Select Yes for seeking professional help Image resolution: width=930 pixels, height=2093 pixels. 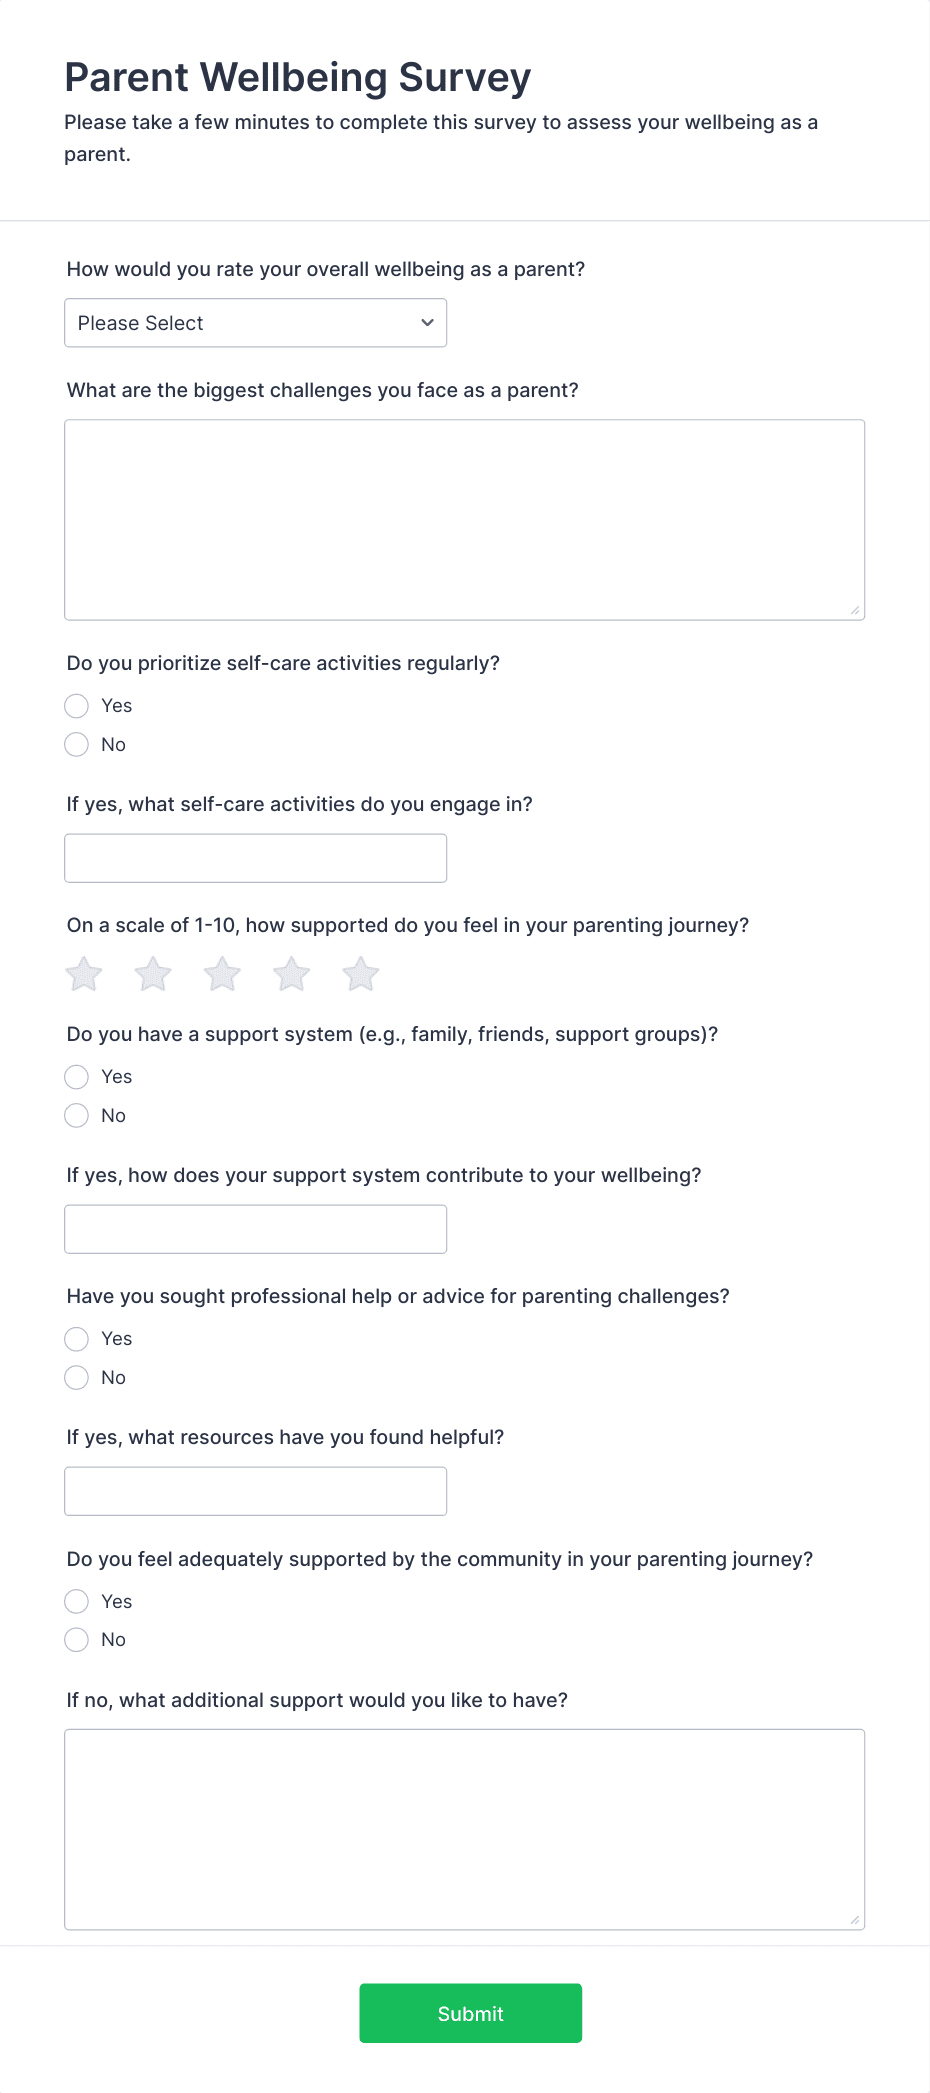point(76,1339)
